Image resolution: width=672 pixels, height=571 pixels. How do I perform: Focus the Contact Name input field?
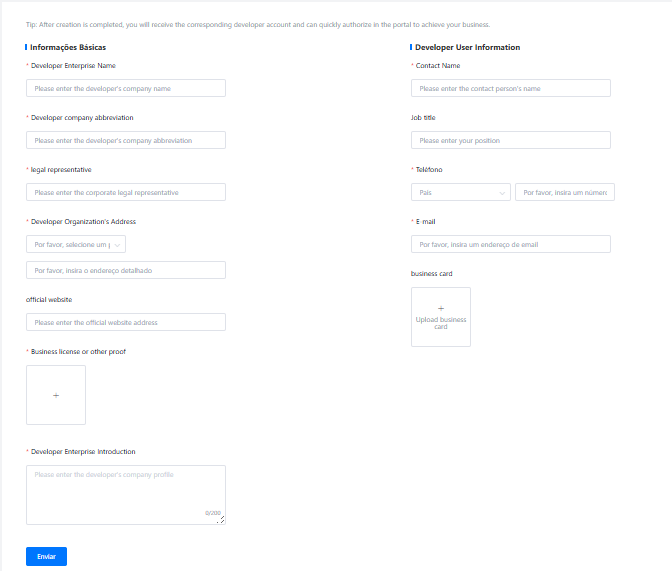click(510, 88)
